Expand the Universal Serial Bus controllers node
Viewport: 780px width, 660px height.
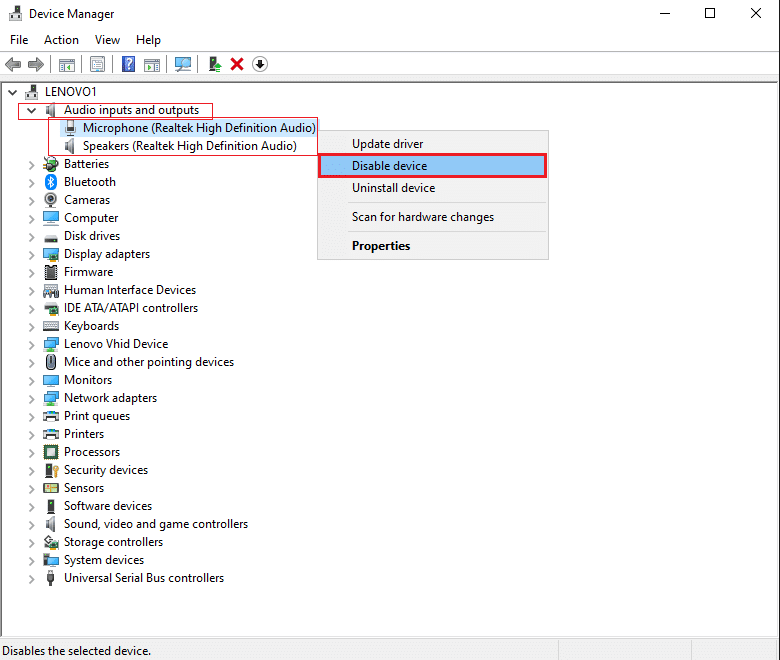click(31, 578)
